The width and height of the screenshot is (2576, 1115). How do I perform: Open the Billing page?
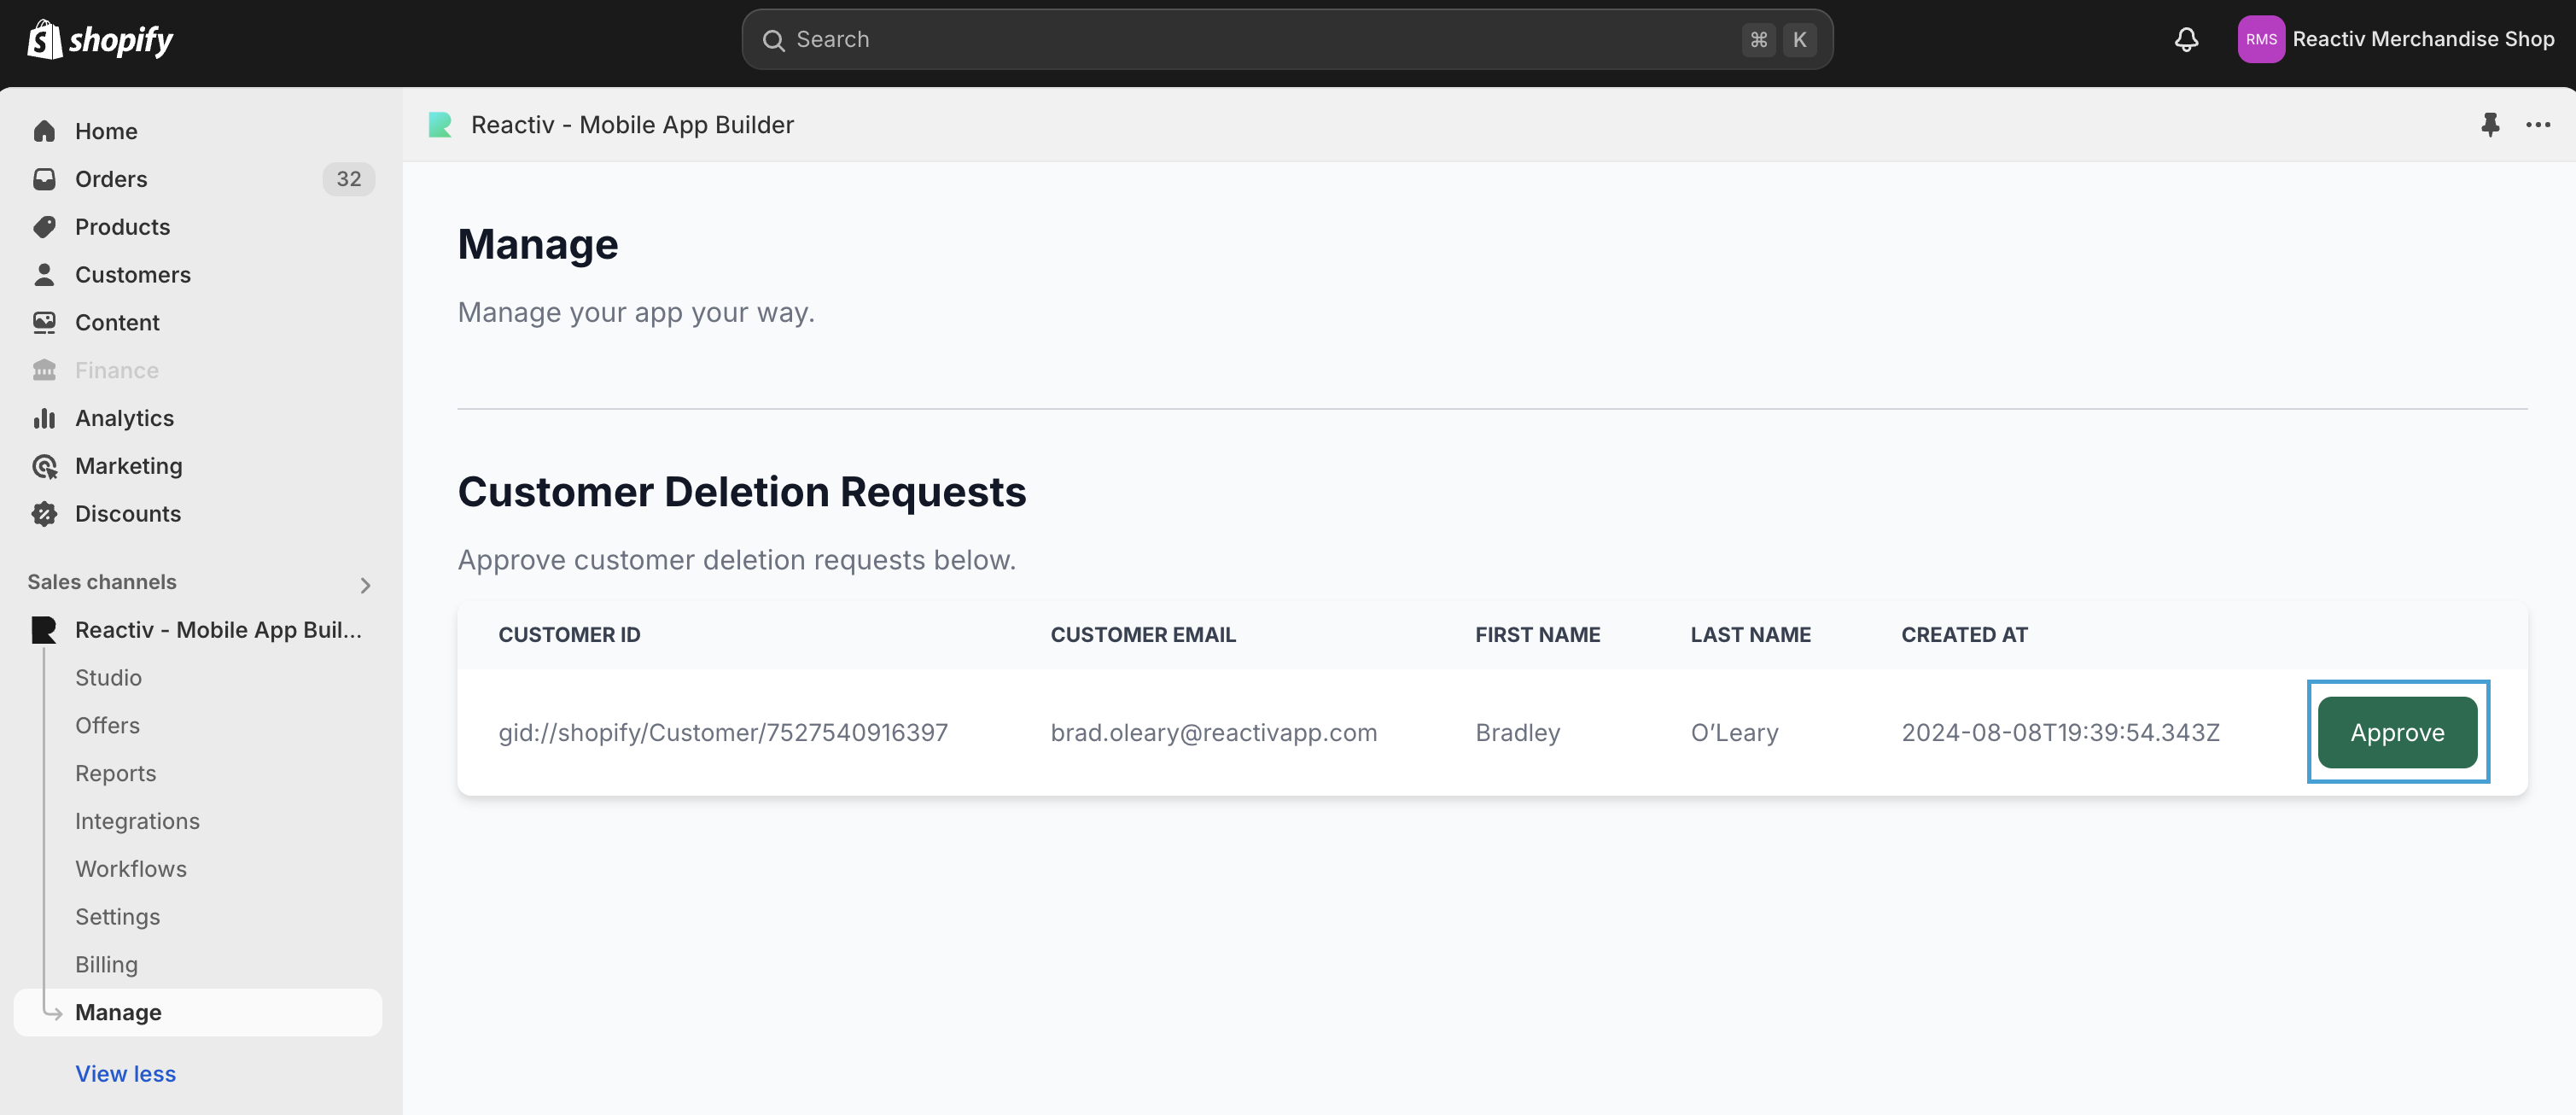106,965
